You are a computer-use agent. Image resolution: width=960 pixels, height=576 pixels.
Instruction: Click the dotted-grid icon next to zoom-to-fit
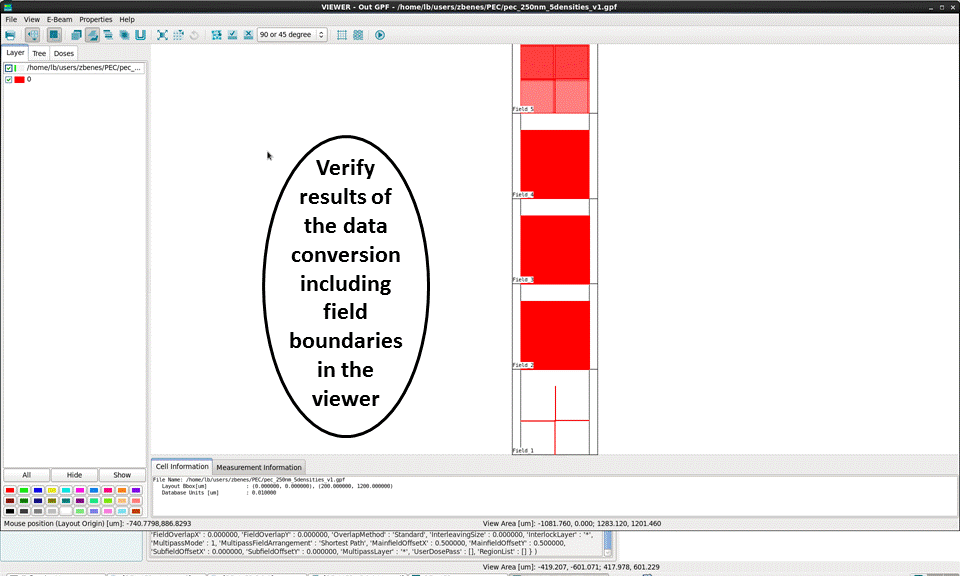tap(178, 35)
